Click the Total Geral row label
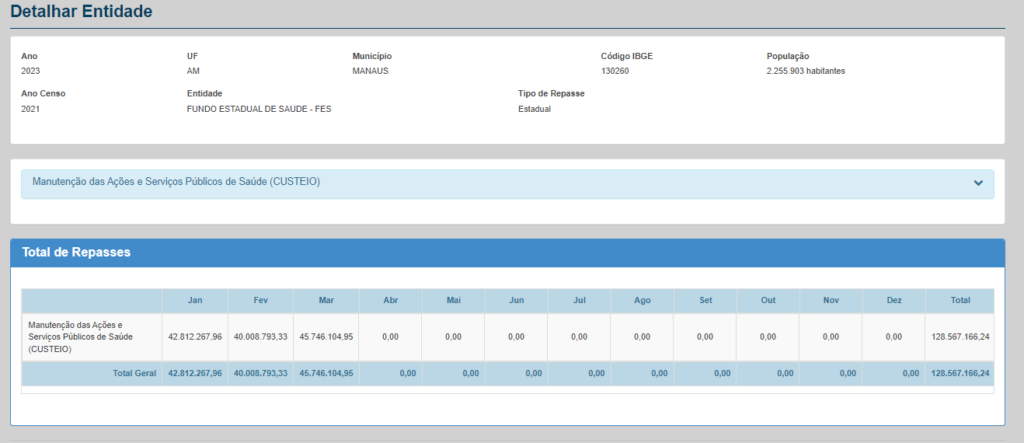The image size is (1024, 443). tap(135, 373)
